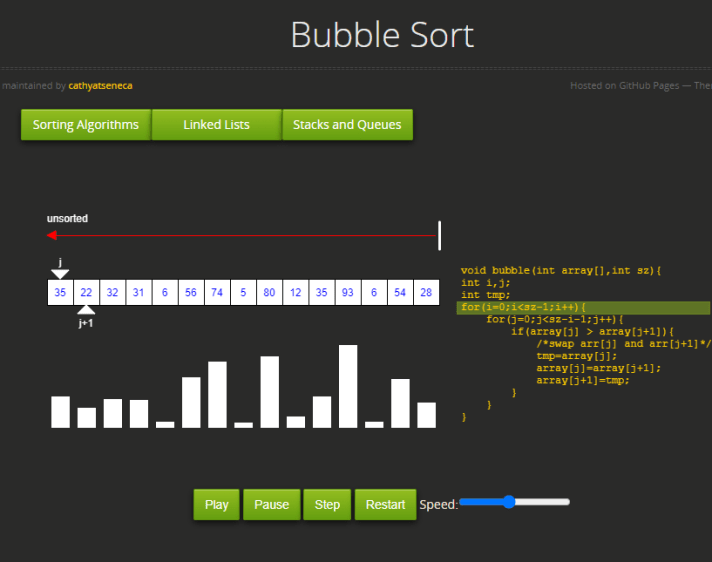Image resolution: width=712 pixels, height=562 pixels.
Task: Step through the algorithm once
Action: [327, 504]
